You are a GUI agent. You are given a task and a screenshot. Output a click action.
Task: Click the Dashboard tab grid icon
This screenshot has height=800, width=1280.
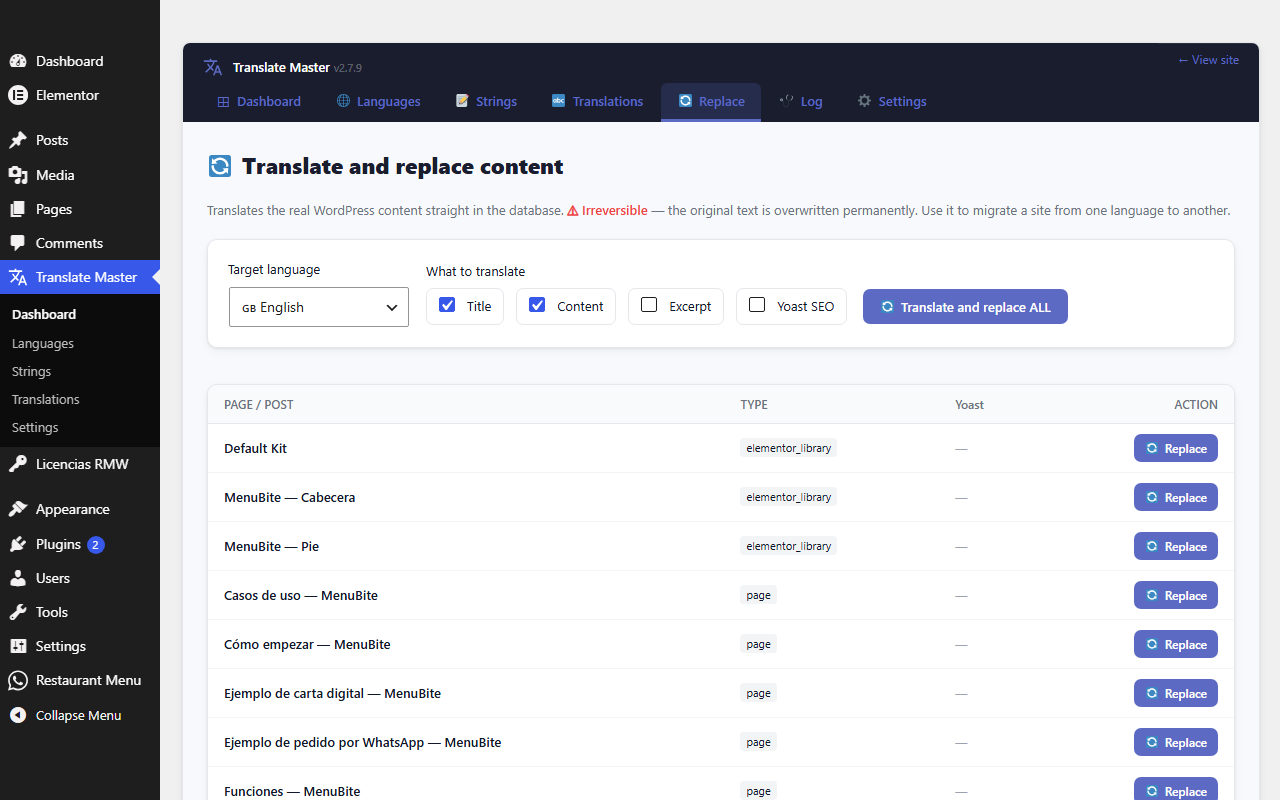pos(223,101)
